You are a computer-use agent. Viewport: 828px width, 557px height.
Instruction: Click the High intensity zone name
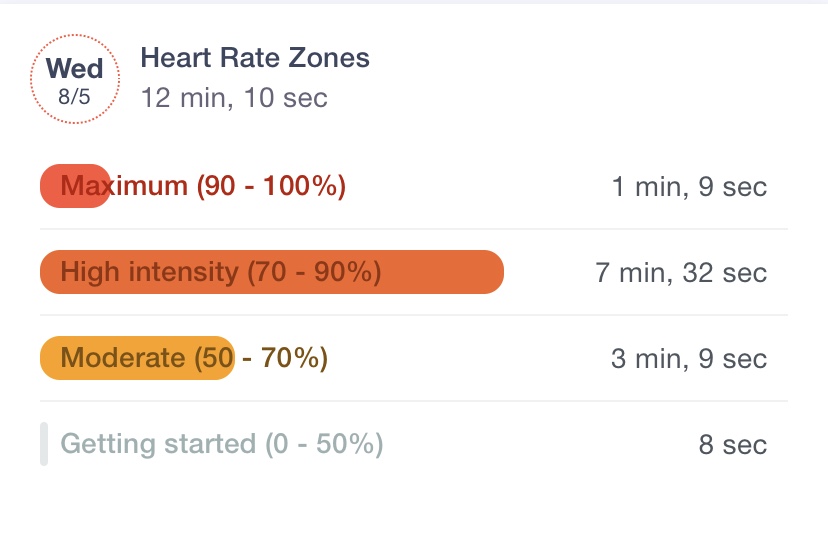click(150, 272)
